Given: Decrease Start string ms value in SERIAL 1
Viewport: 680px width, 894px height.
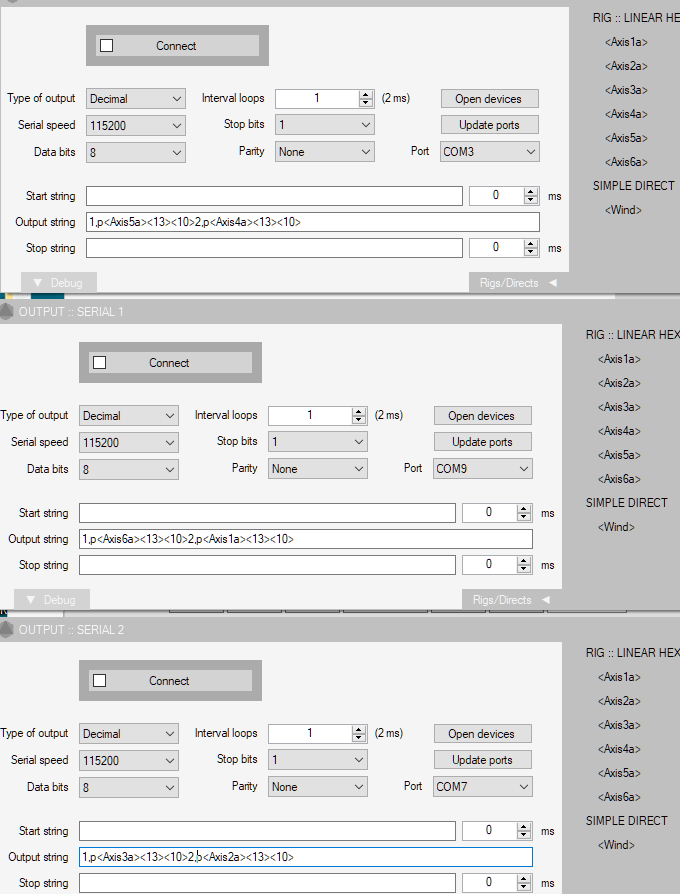Looking at the screenshot, I should (x=524, y=517).
